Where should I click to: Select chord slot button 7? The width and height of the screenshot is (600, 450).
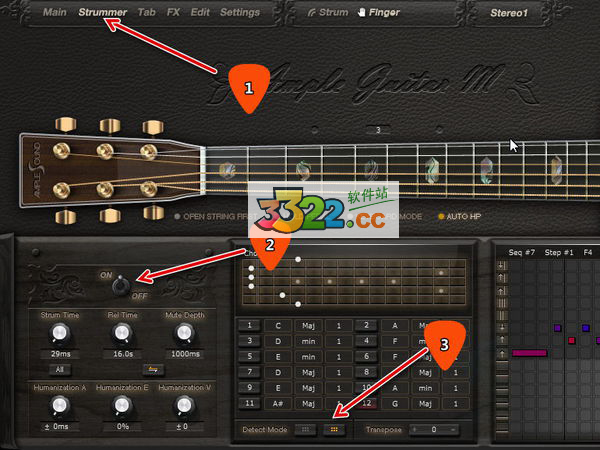pos(249,372)
